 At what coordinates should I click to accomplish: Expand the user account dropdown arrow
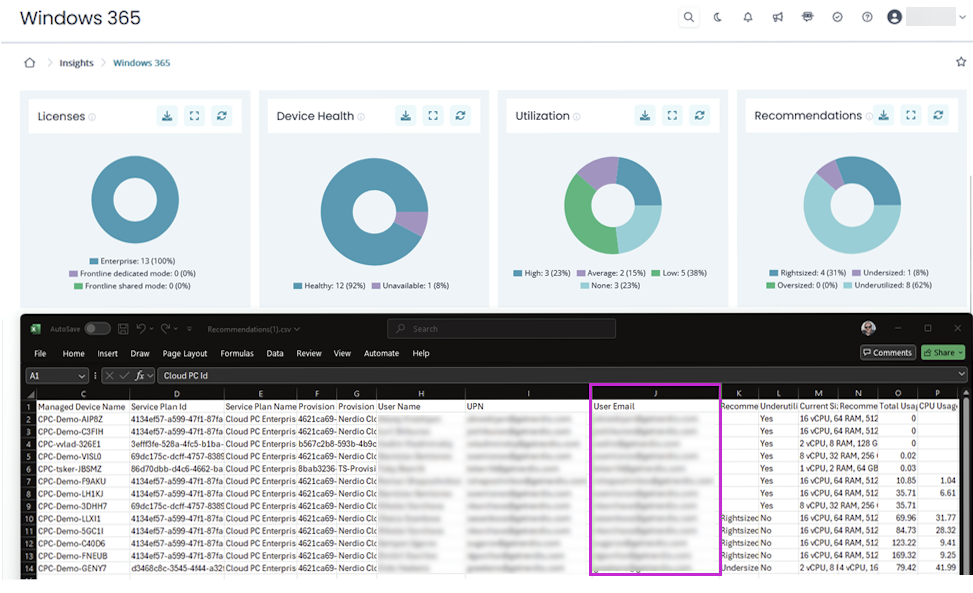tap(963, 17)
